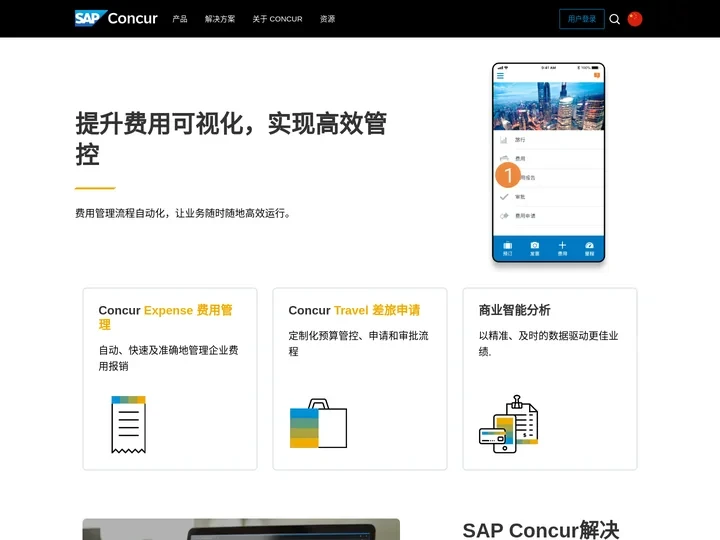Click the laptop image at page bottom

tap(241, 529)
